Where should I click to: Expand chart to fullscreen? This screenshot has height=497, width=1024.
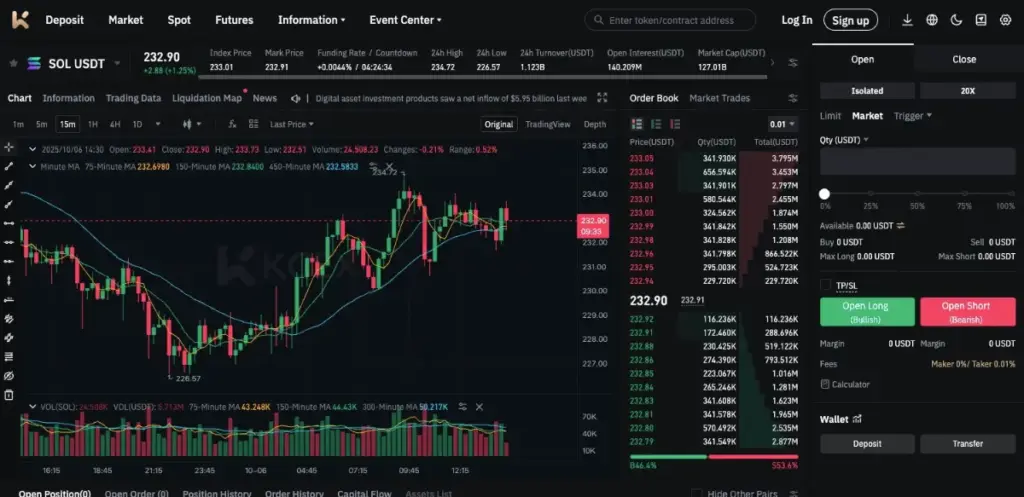click(x=602, y=98)
